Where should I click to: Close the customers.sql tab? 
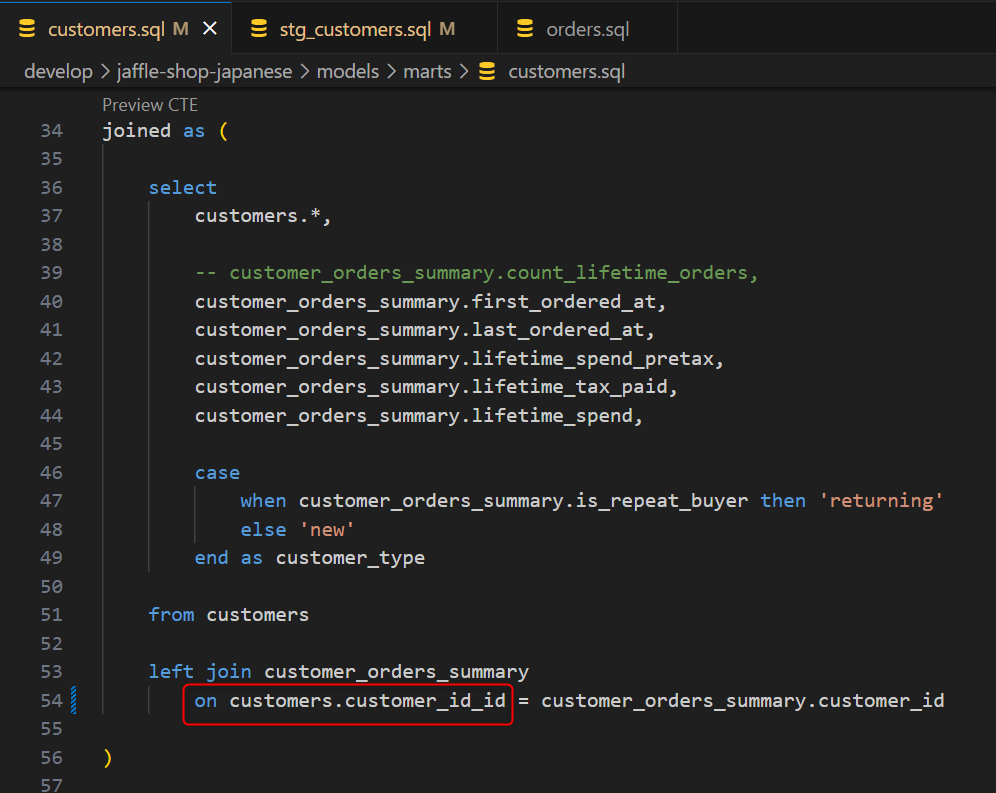[x=210, y=29]
